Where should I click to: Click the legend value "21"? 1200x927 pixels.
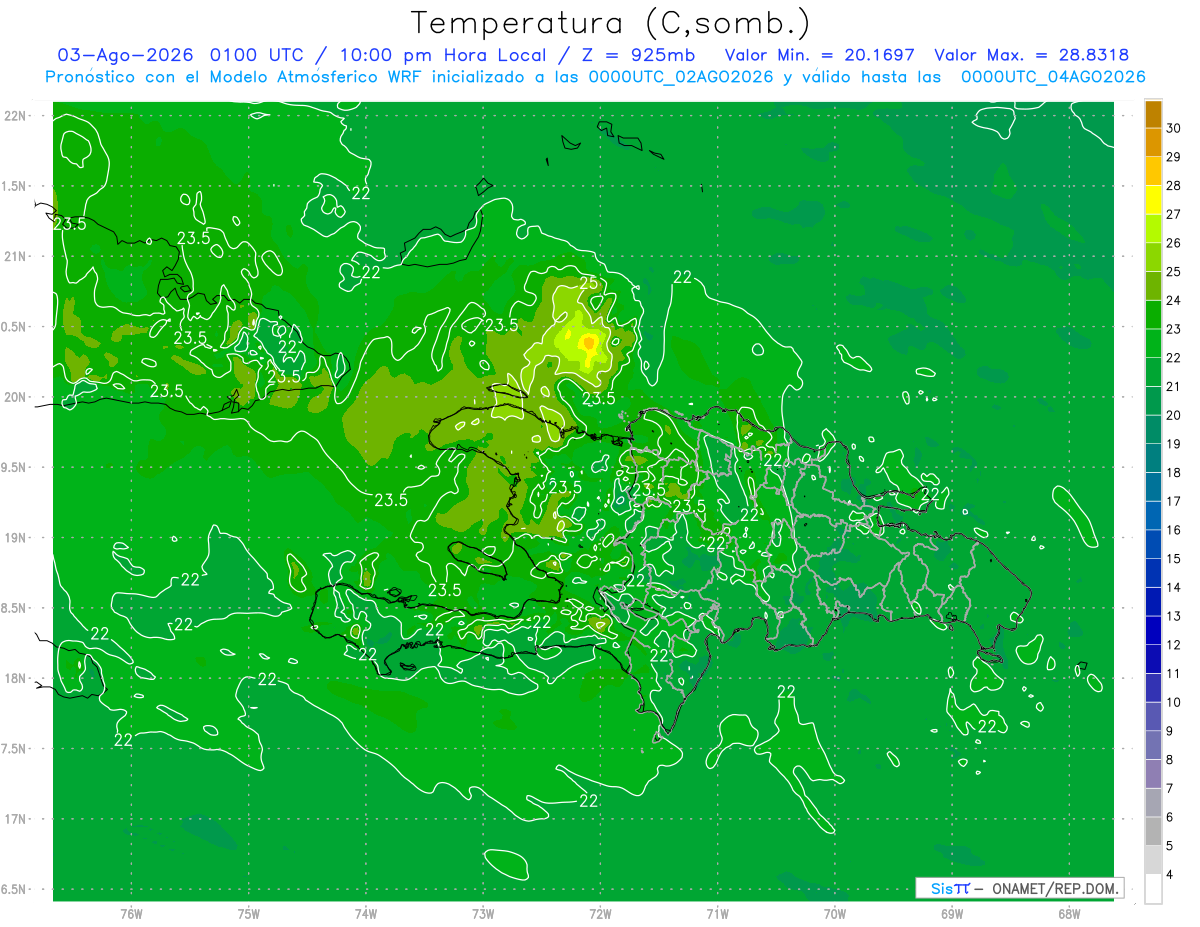[x=1174, y=386]
